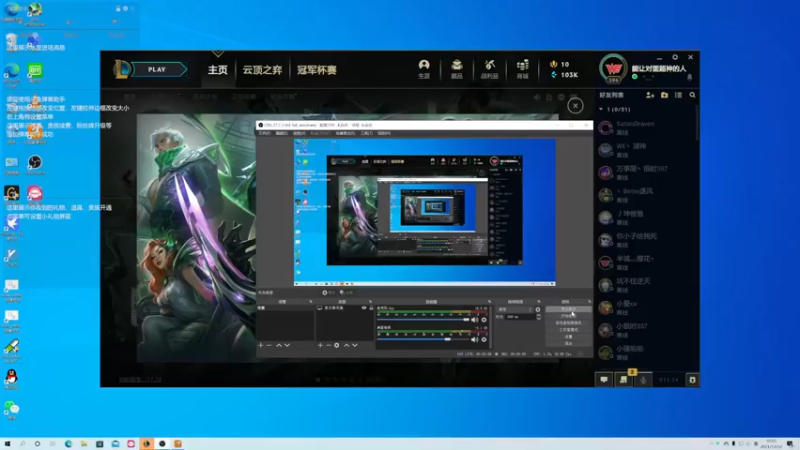The image size is (800, 450).
Task: Open the 生涯 profile icon in League client
Action: pyautogui.click(x=424, y=69)
